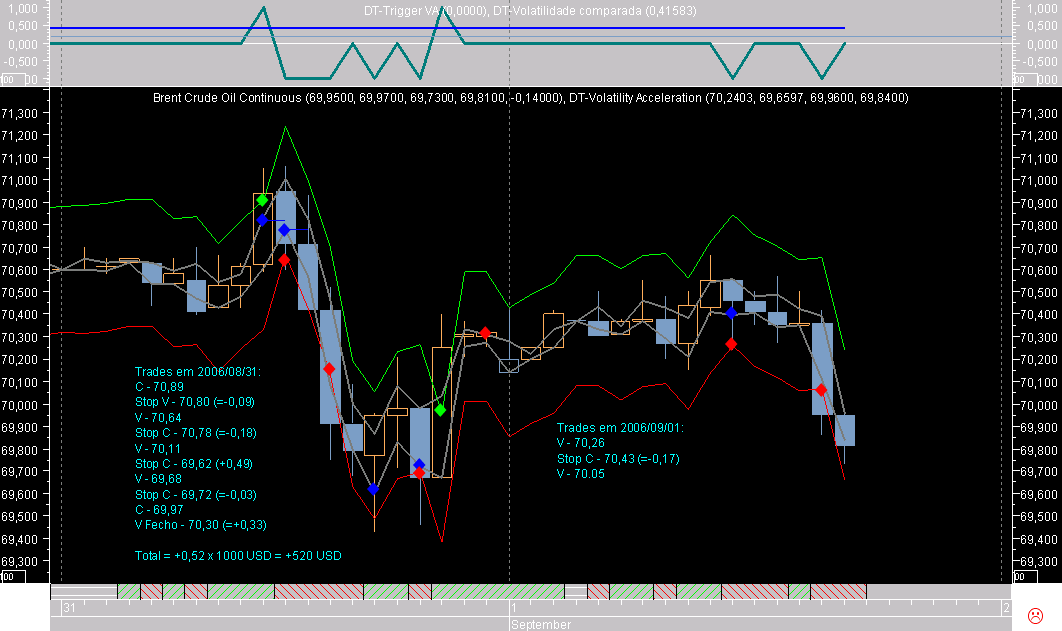Click the '2' date label at axis end
The width and height of the screenshot is (1062, 631).
tap(1006, 608)
